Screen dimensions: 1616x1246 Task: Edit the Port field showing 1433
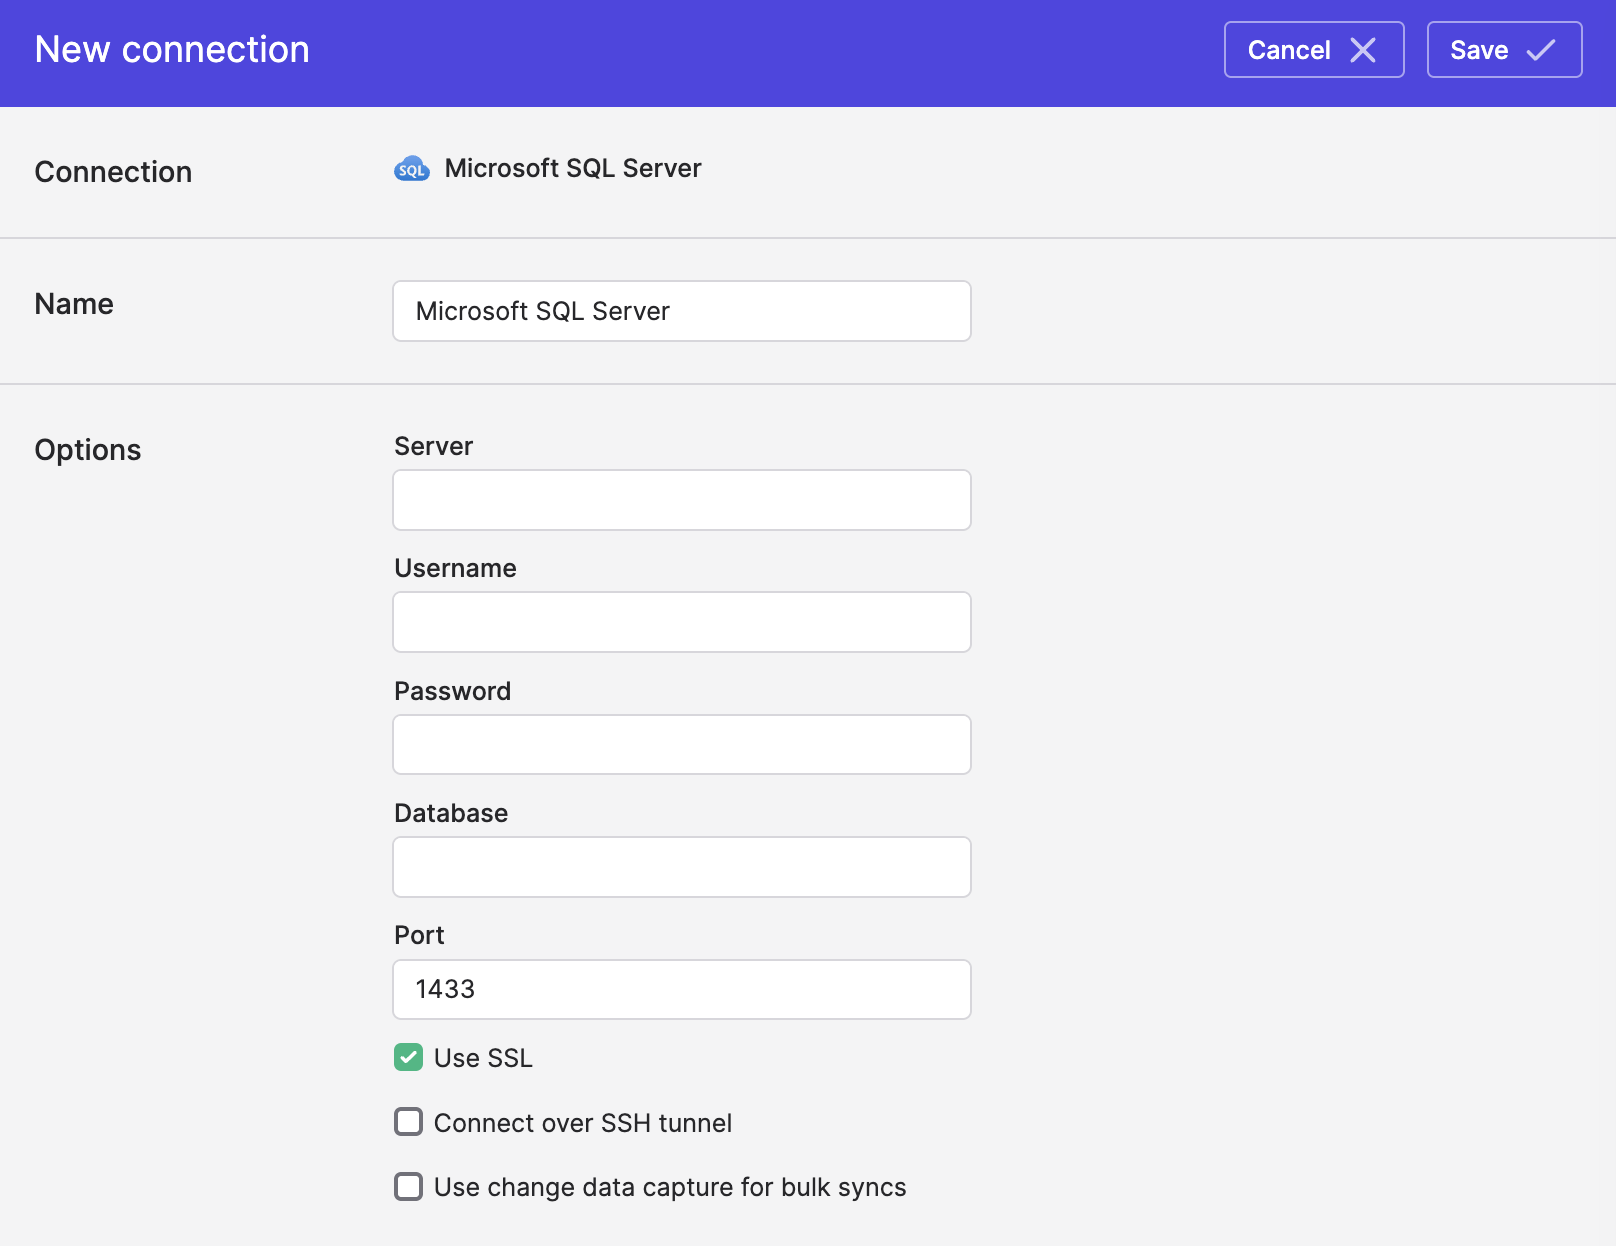[682, 990]
